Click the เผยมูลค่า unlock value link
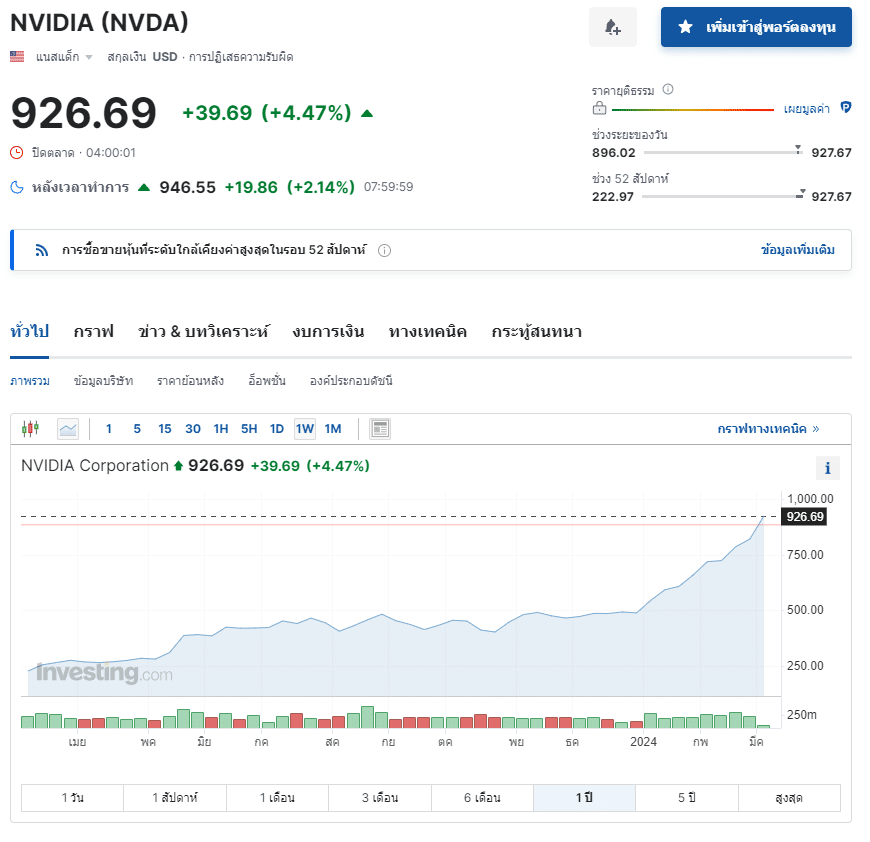870x842 pixels. 806,109
